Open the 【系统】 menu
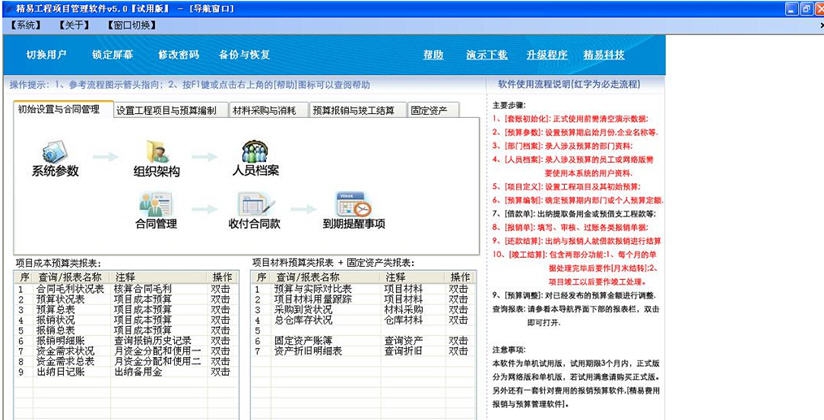Screen dimensions: 824x420 pos(25,25)
